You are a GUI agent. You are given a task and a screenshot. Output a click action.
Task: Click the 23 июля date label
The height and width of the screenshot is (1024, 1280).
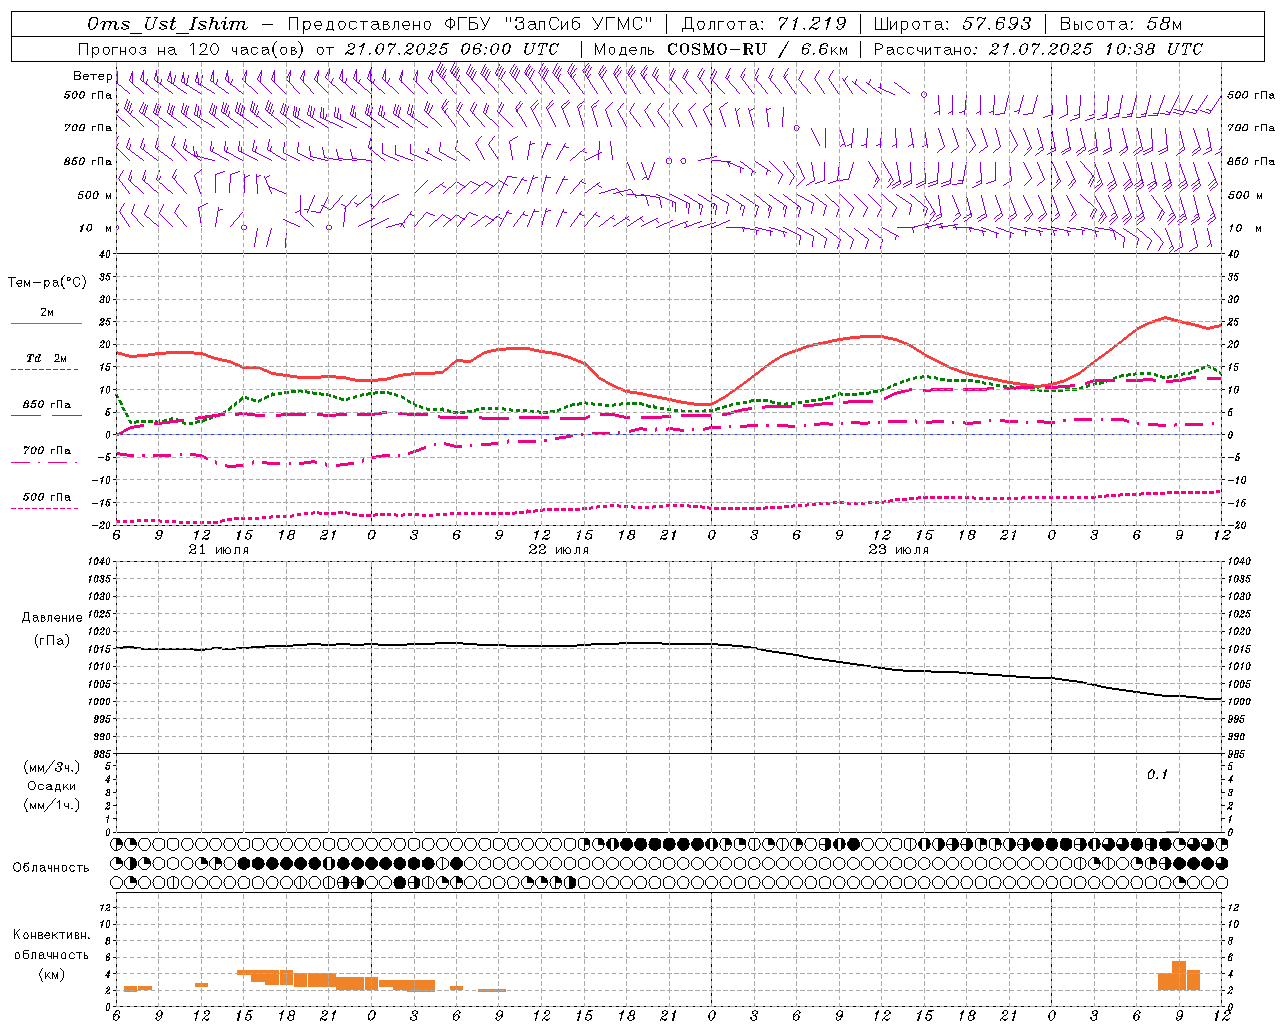pos(898,550)
